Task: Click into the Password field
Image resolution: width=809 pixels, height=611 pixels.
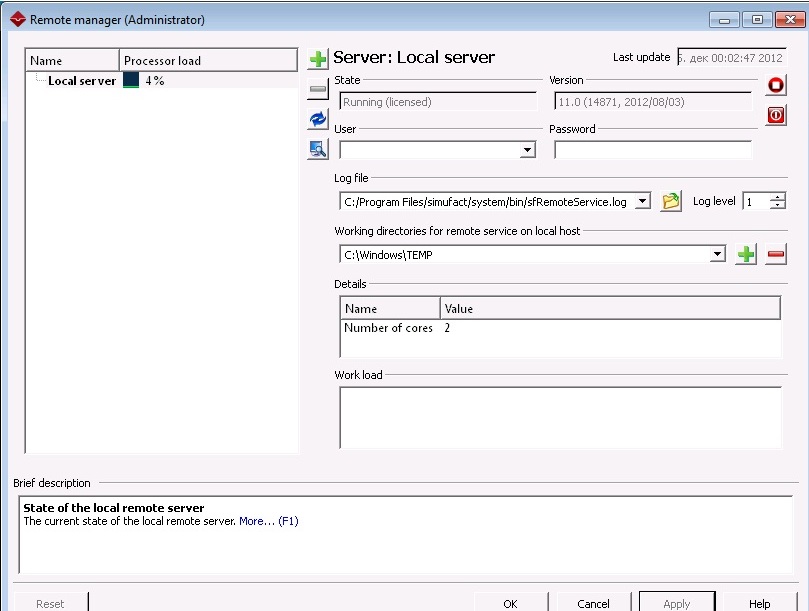Action: coord(652,150)
